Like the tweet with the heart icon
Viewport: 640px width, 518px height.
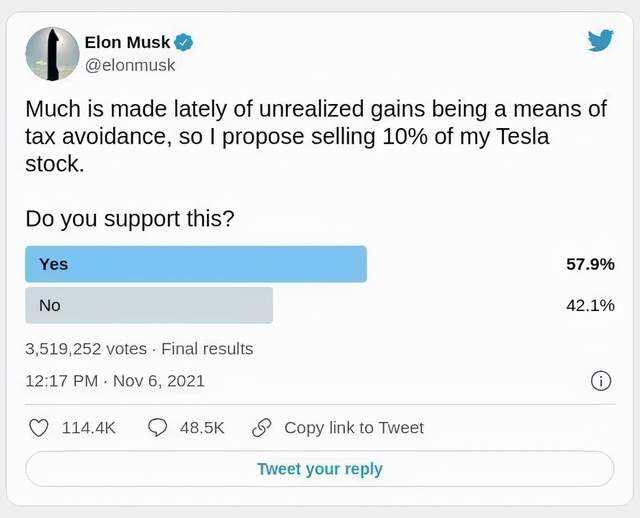pyautogui.click(x=39, y=428)
